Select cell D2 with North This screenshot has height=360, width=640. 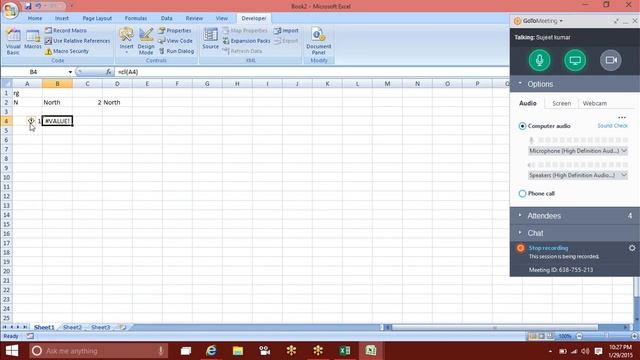tap(117, 102)
